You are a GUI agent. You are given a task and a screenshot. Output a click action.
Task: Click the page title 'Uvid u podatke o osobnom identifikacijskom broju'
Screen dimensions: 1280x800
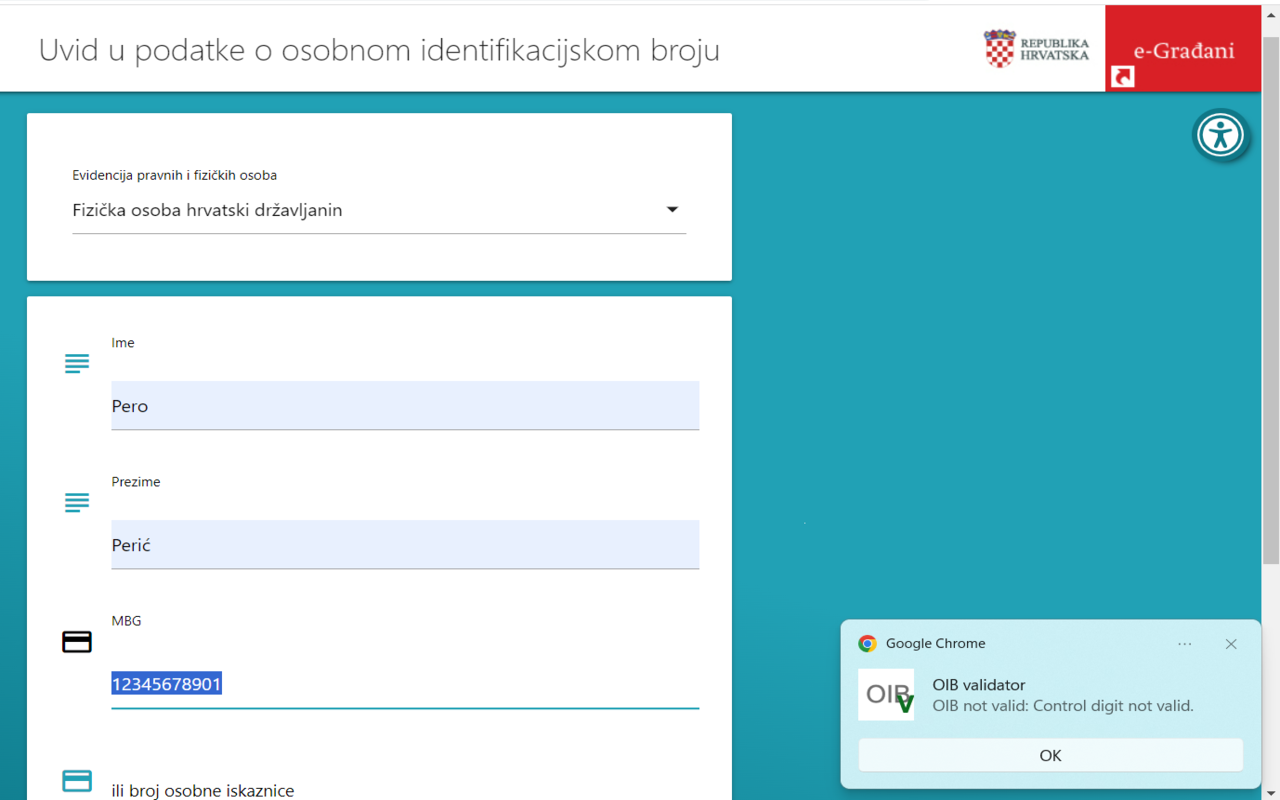(x=379, y=50)
